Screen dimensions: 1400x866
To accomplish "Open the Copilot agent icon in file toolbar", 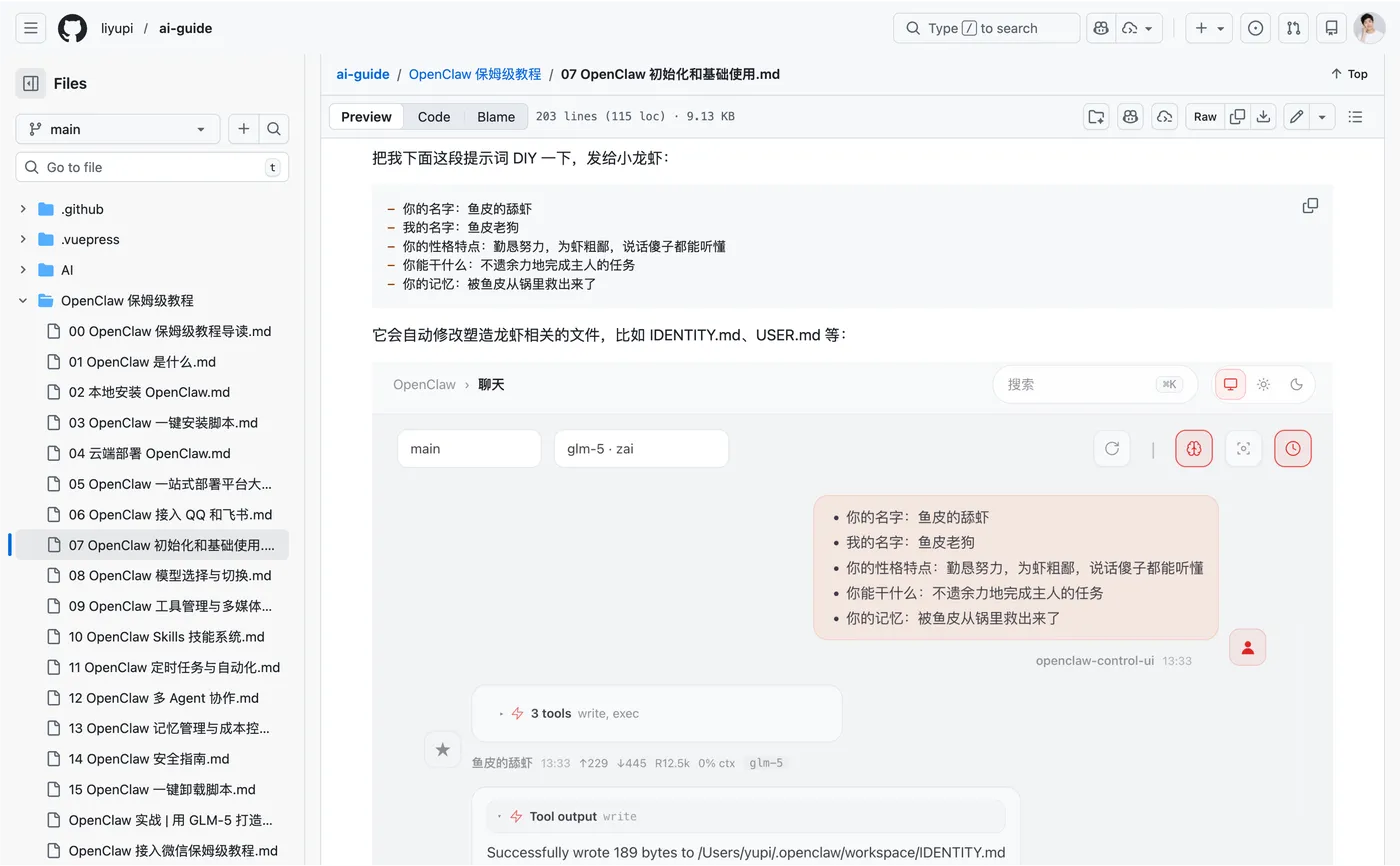I will click(1164, 116).
